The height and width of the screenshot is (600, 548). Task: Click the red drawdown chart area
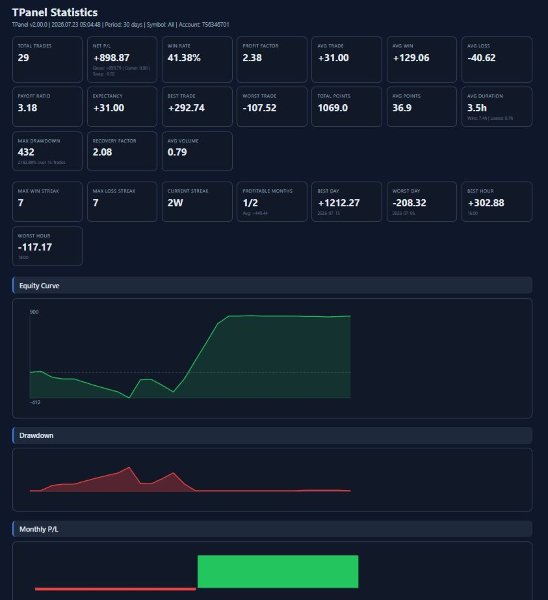[x=190, y=479]
